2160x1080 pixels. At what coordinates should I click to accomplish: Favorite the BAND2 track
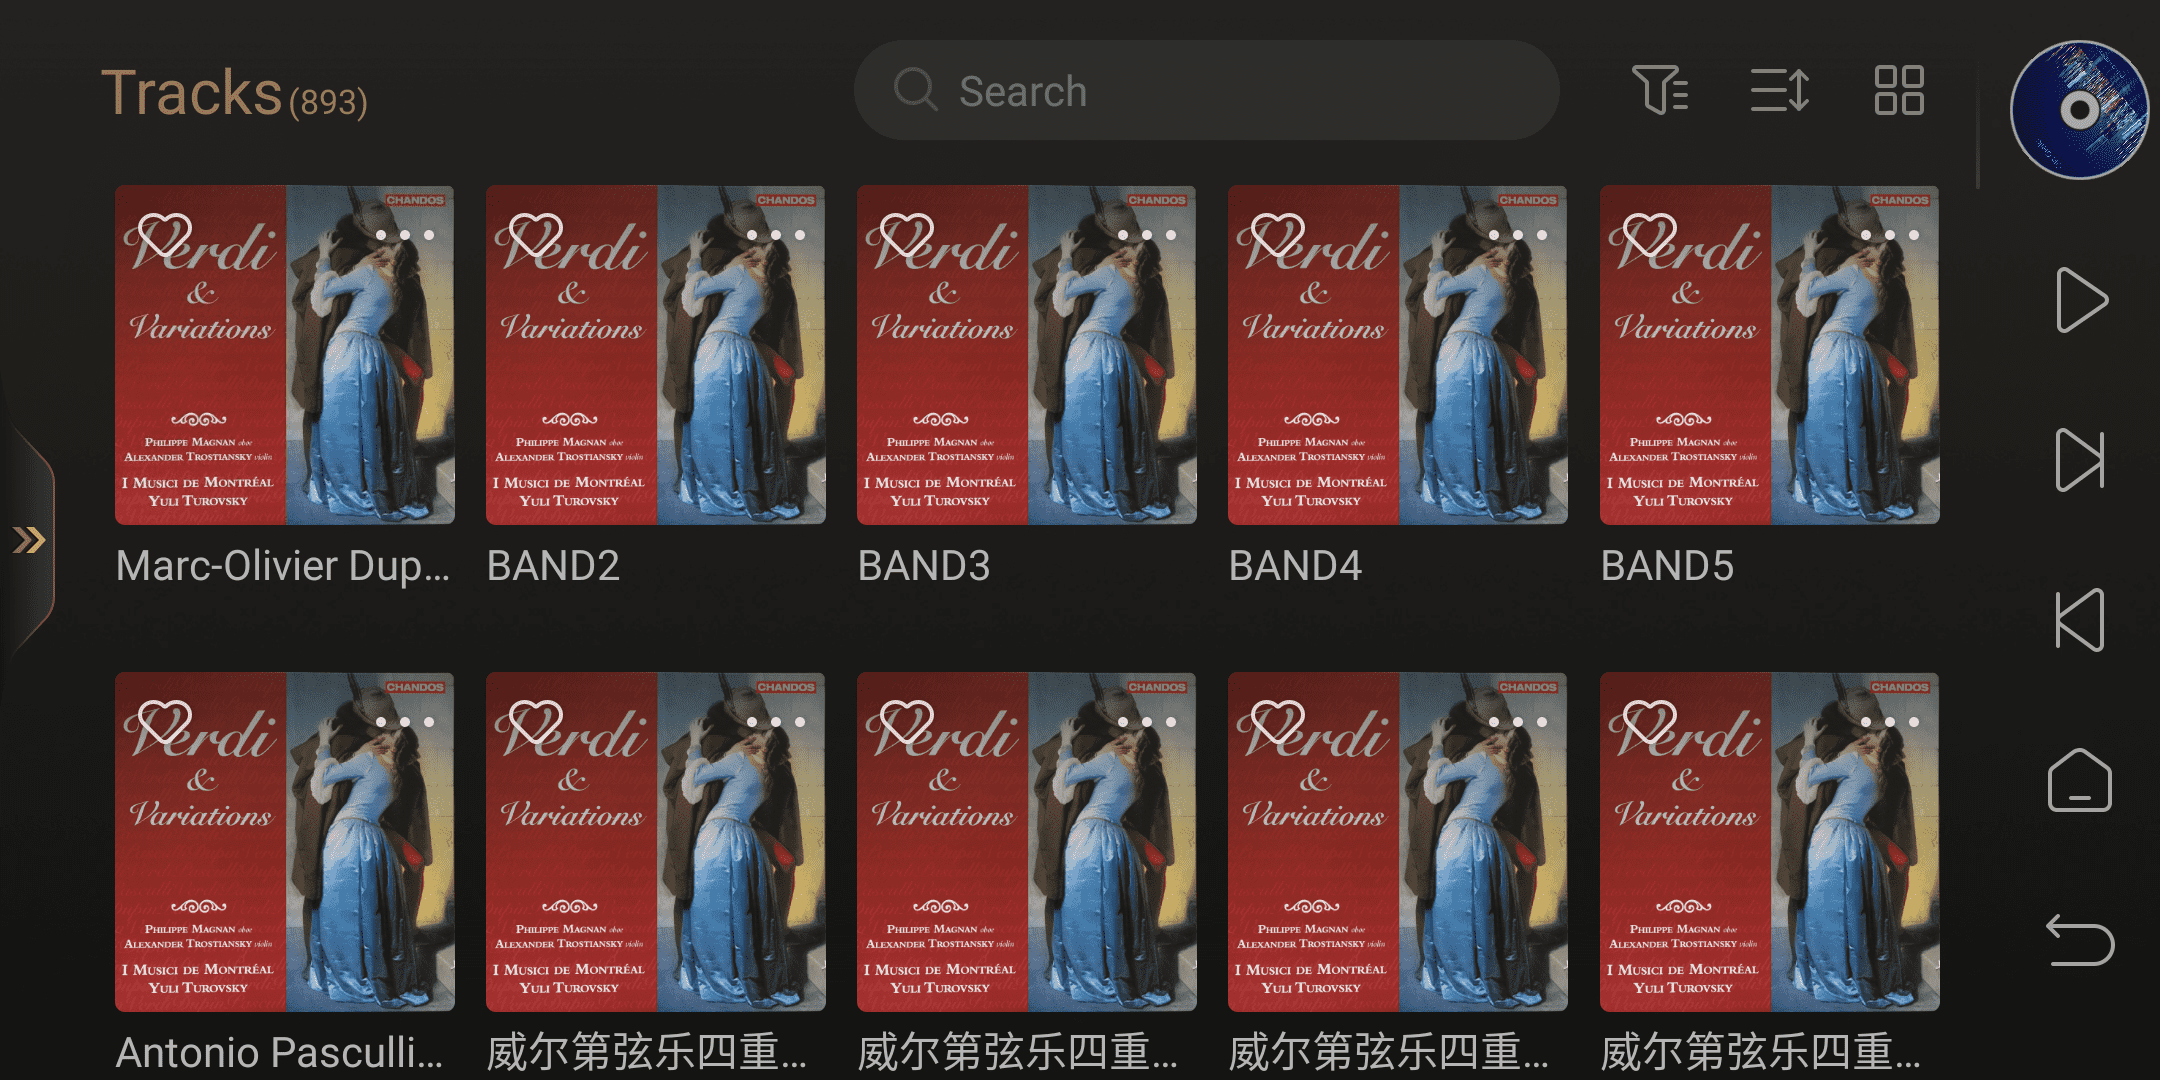535,236
